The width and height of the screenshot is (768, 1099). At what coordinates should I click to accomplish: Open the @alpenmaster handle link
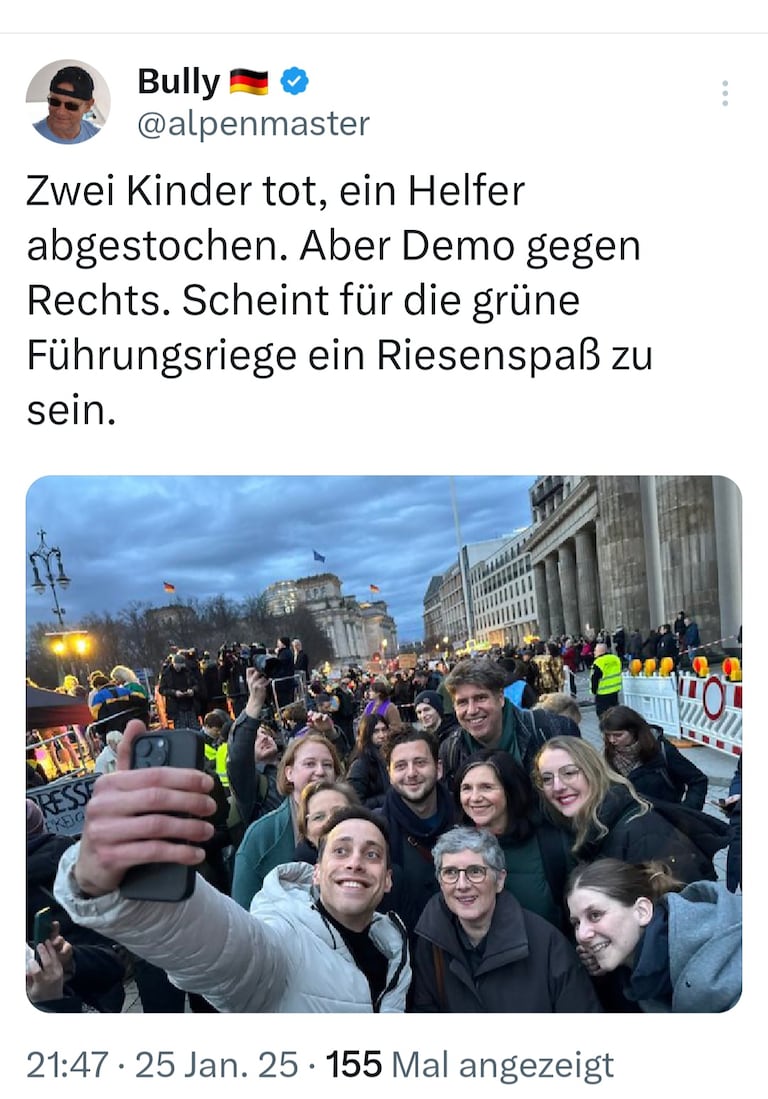[x=253, y=125]
